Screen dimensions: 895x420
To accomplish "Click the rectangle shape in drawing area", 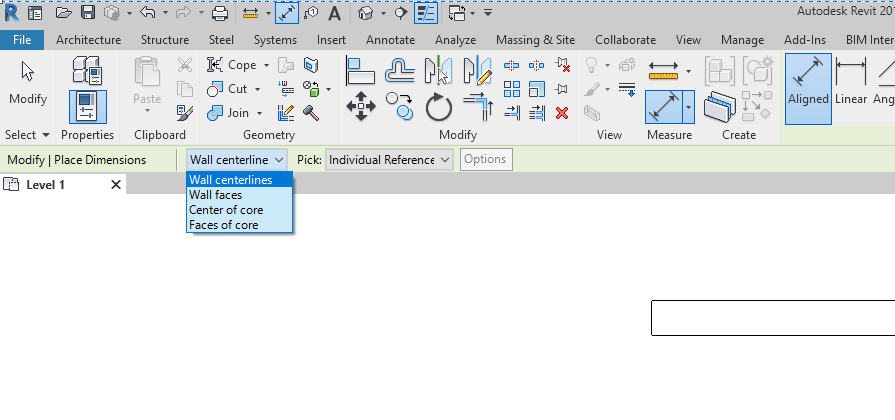I will tap(773, 318).
